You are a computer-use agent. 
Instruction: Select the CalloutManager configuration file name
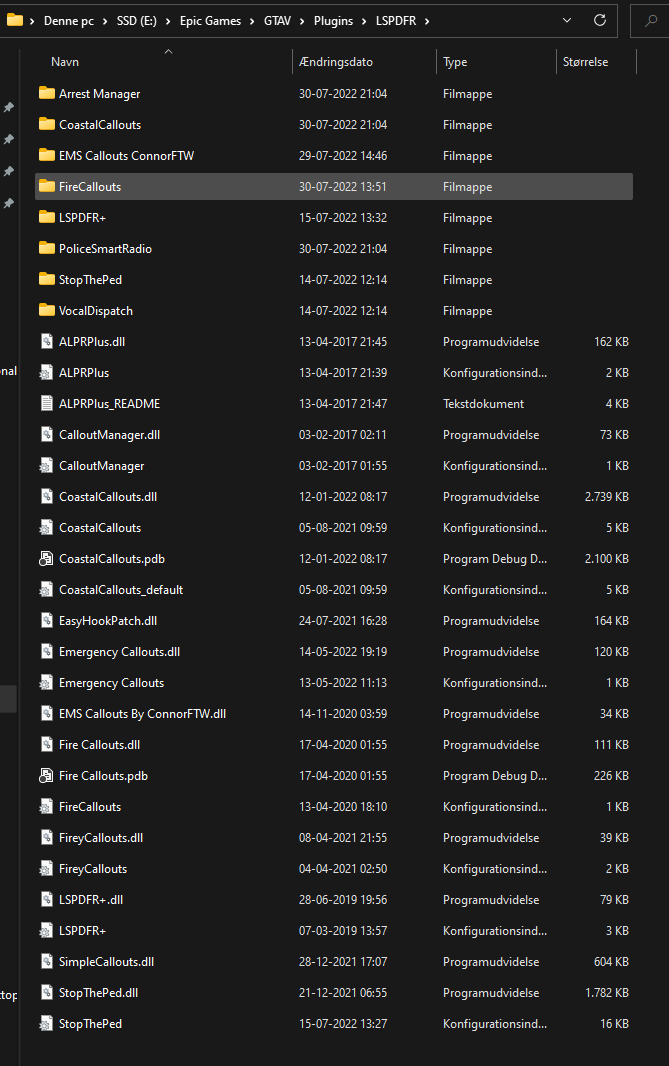coord(101,466)
